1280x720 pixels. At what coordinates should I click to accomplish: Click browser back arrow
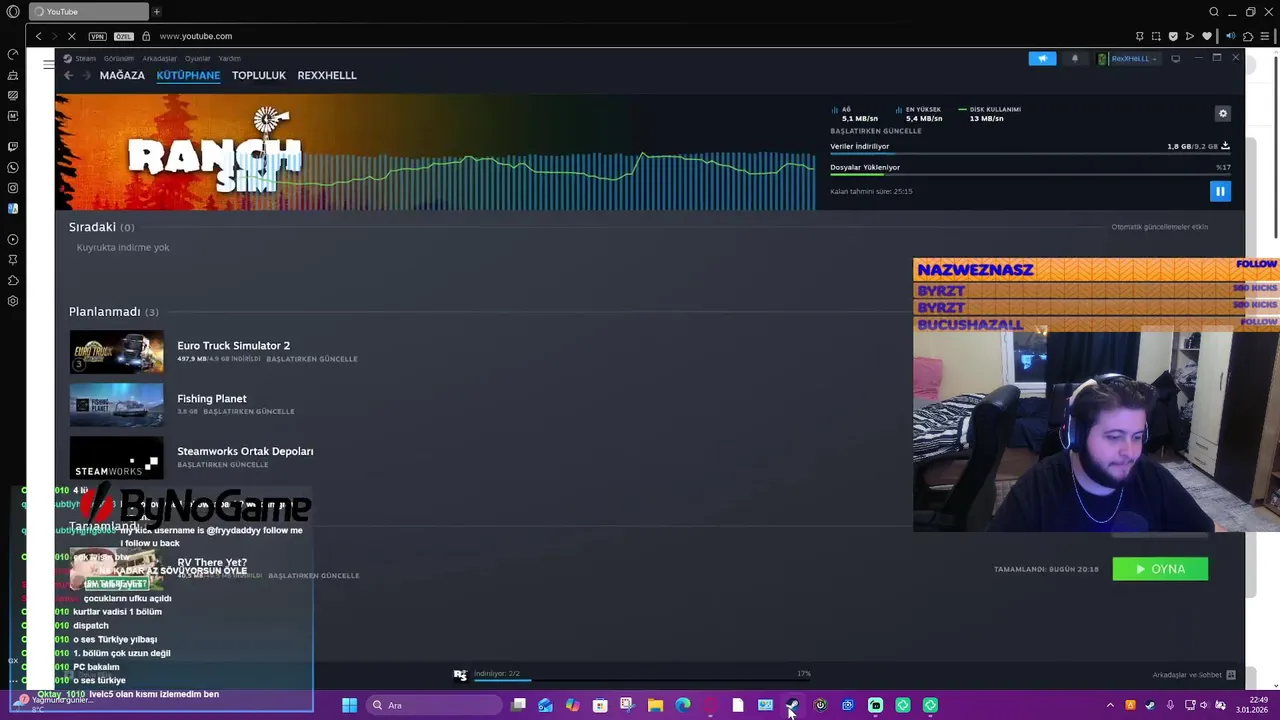click(38, 36)
